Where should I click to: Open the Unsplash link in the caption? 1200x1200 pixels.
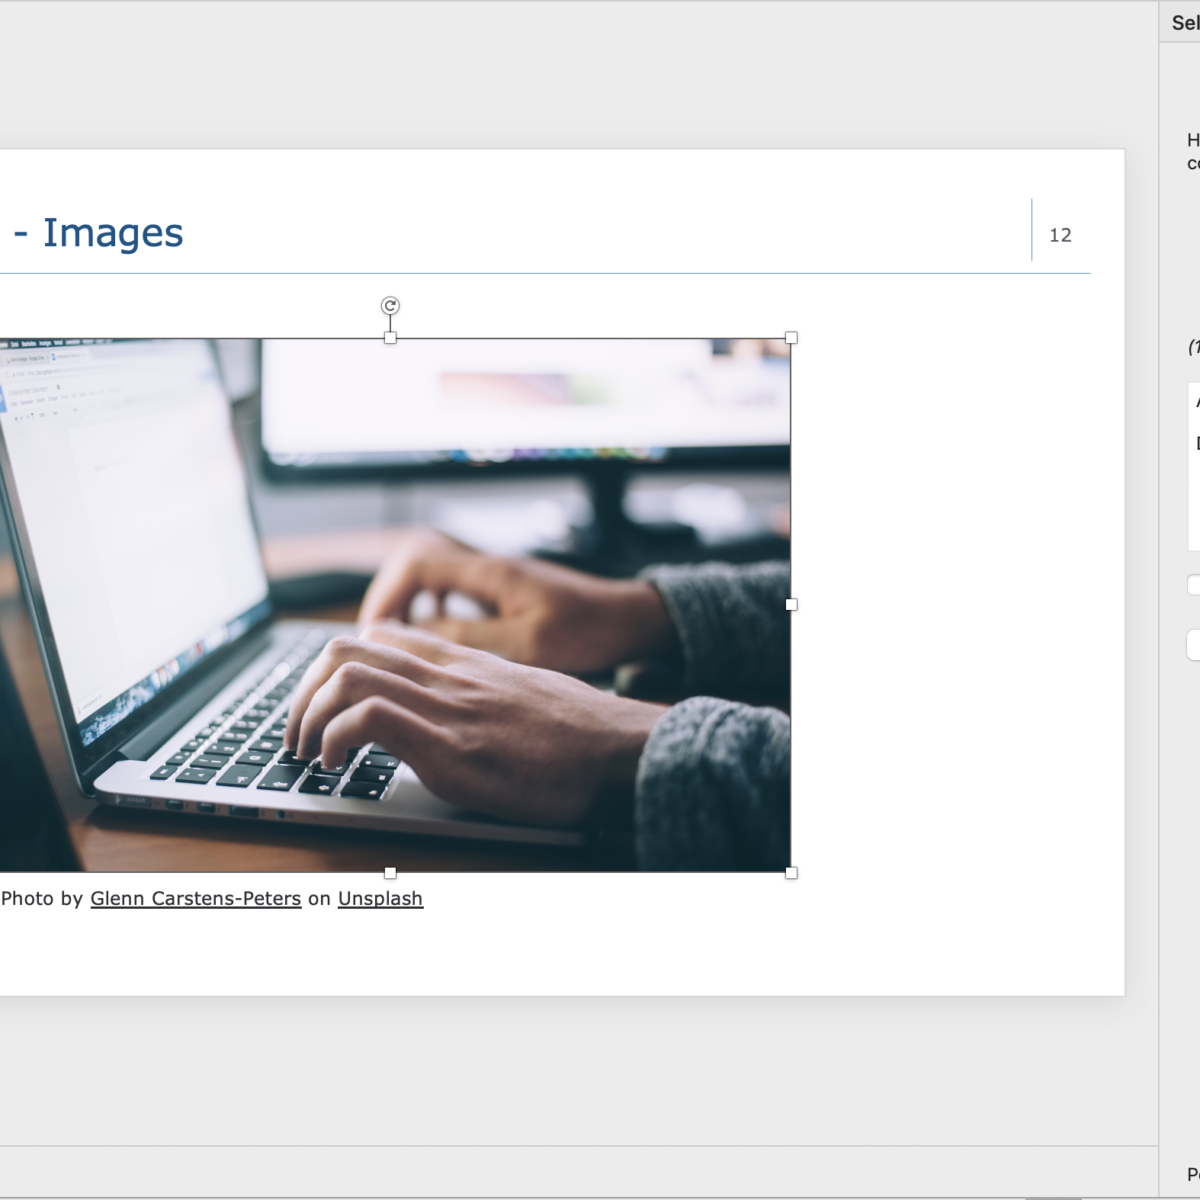[380, 898]
